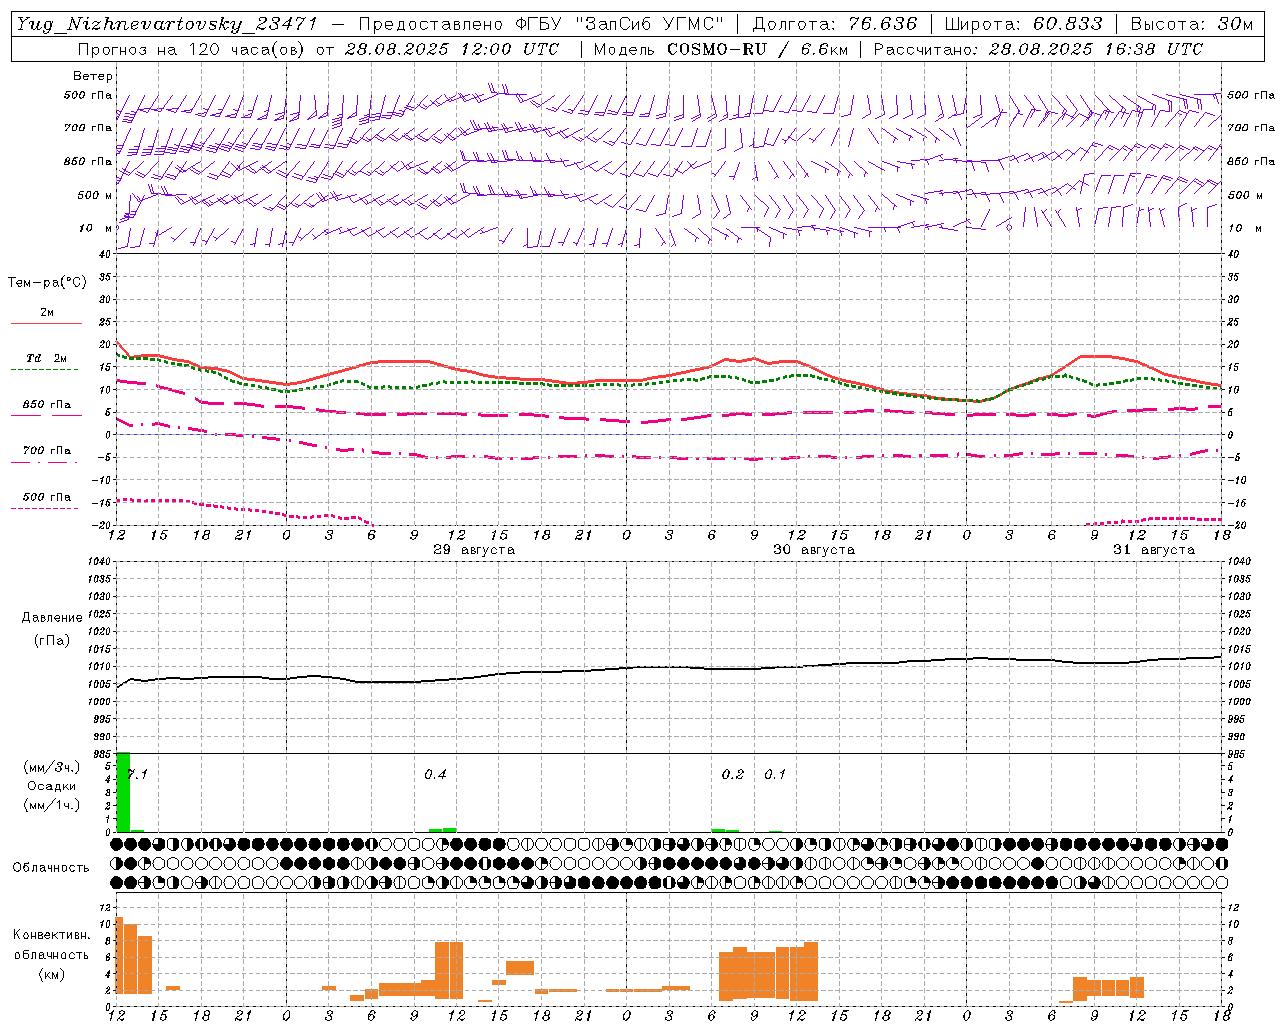1280x1024 pixels.
Task: Click the (мм/1ч.) precipitation unit label
Action: [x=51, y=805]
